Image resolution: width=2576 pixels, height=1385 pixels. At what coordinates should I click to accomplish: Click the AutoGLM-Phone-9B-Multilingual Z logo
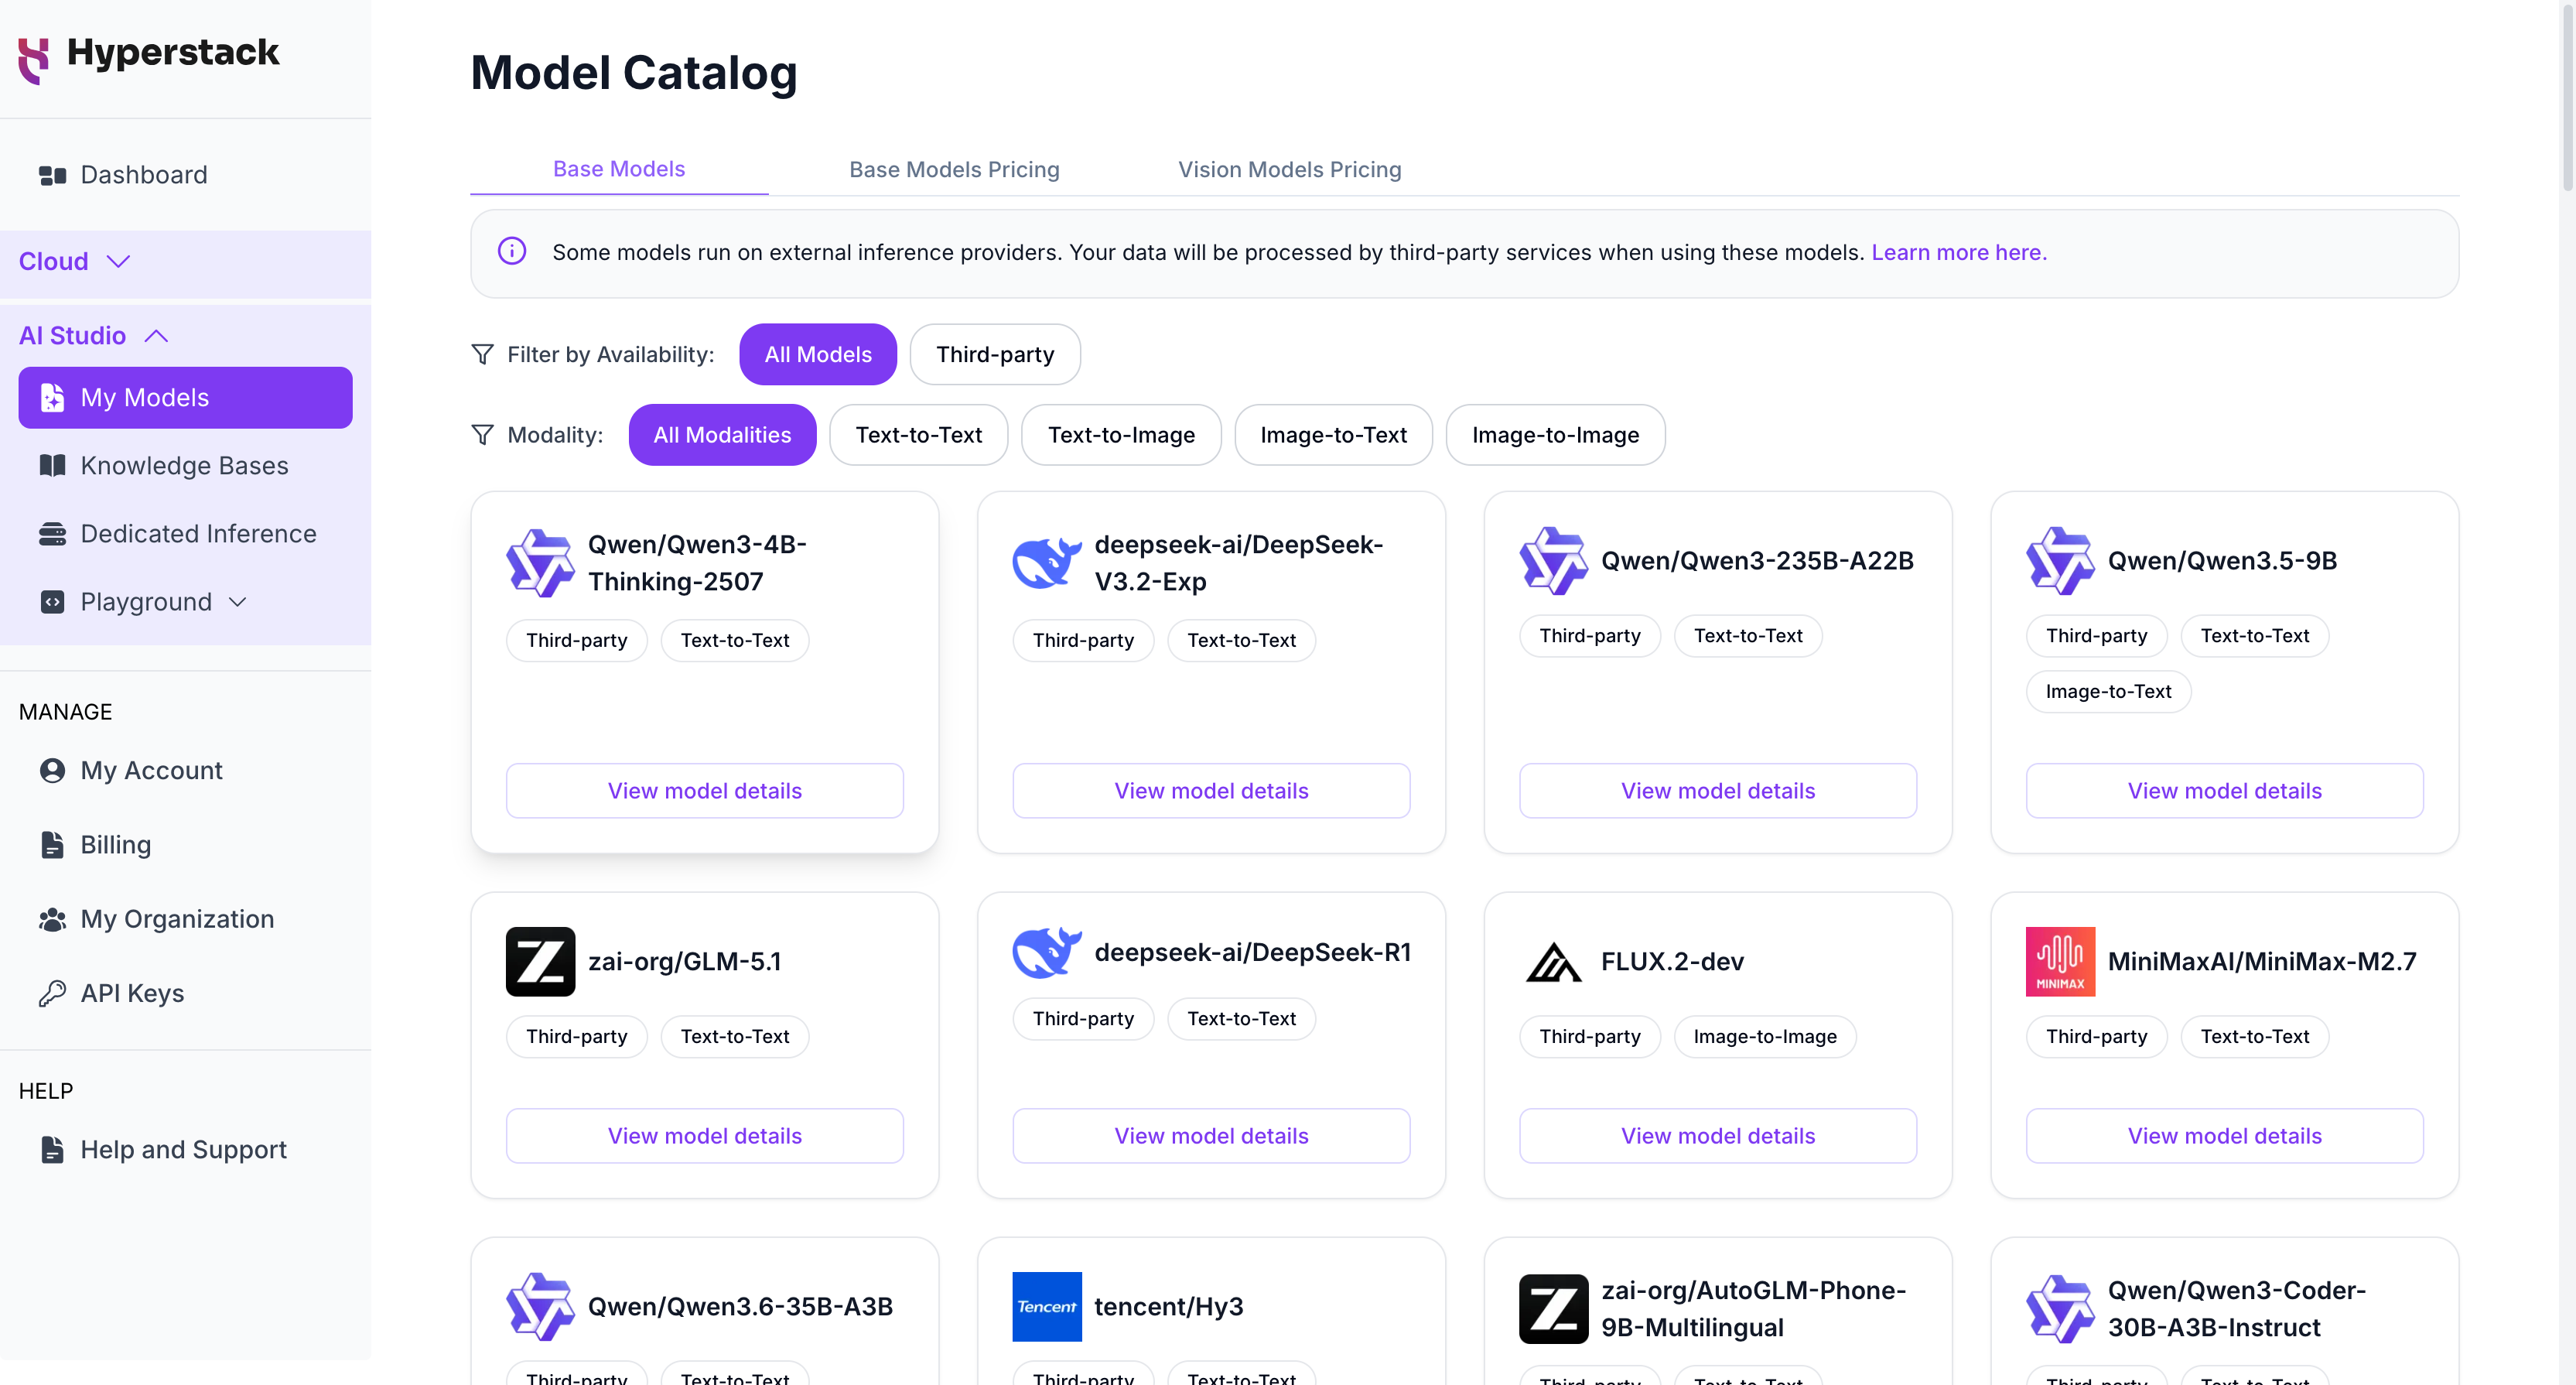pos(1553,1309)
